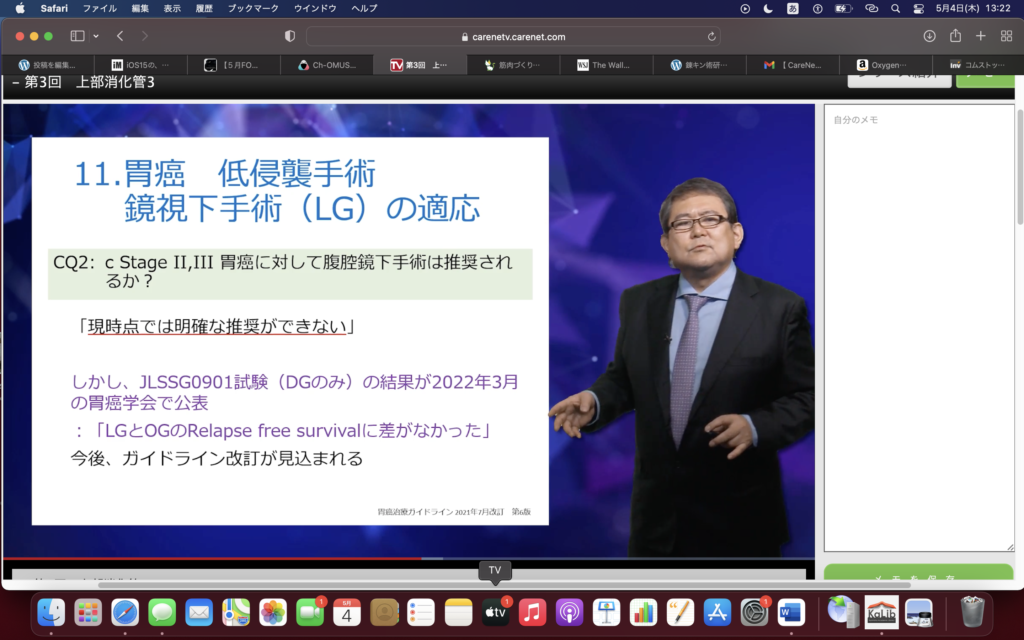The height and width of the screenshot is (640, 1024).
Task: Click the Share icon in Safari toolbar
Action: tap(955, 36)
